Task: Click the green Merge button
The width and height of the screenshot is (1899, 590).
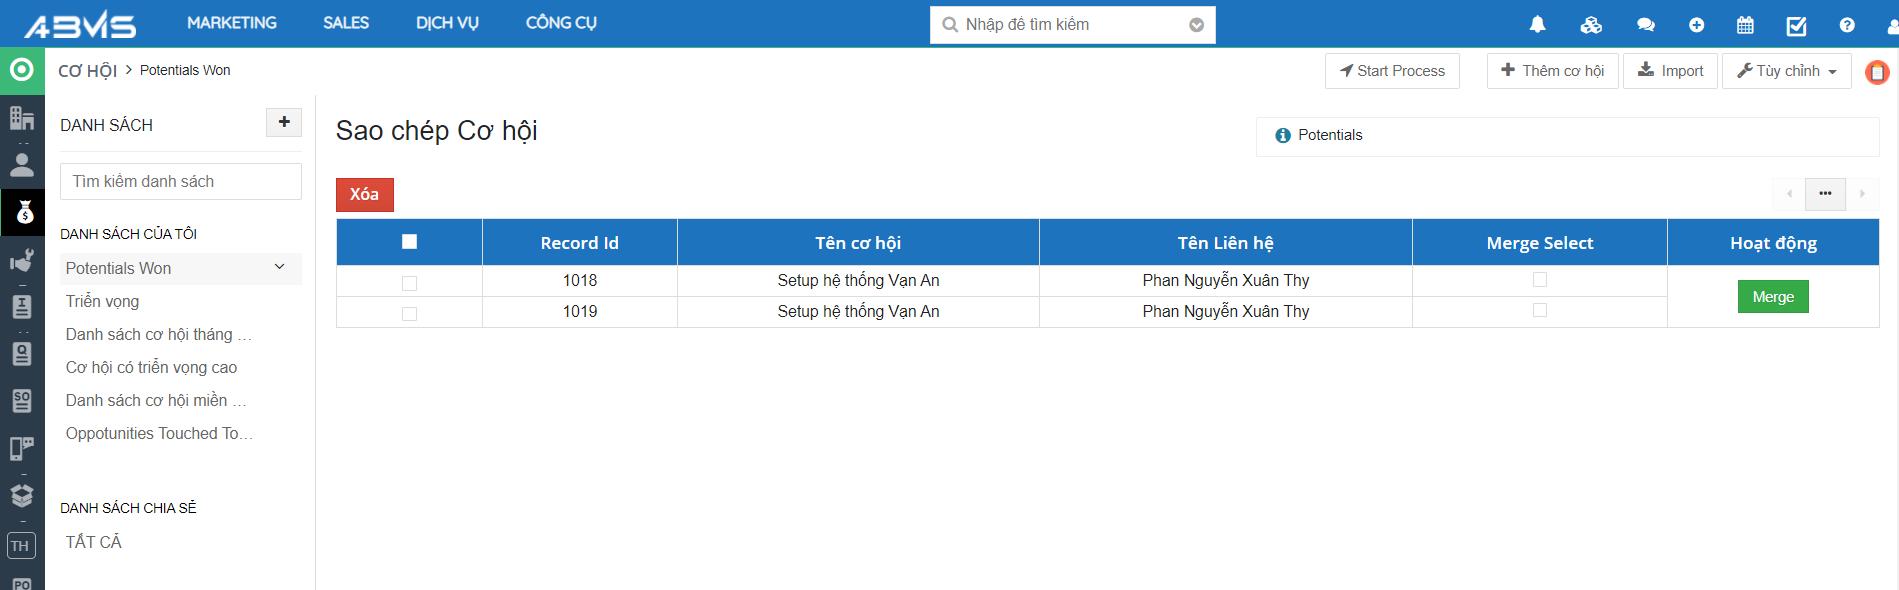Action: 1772,297
